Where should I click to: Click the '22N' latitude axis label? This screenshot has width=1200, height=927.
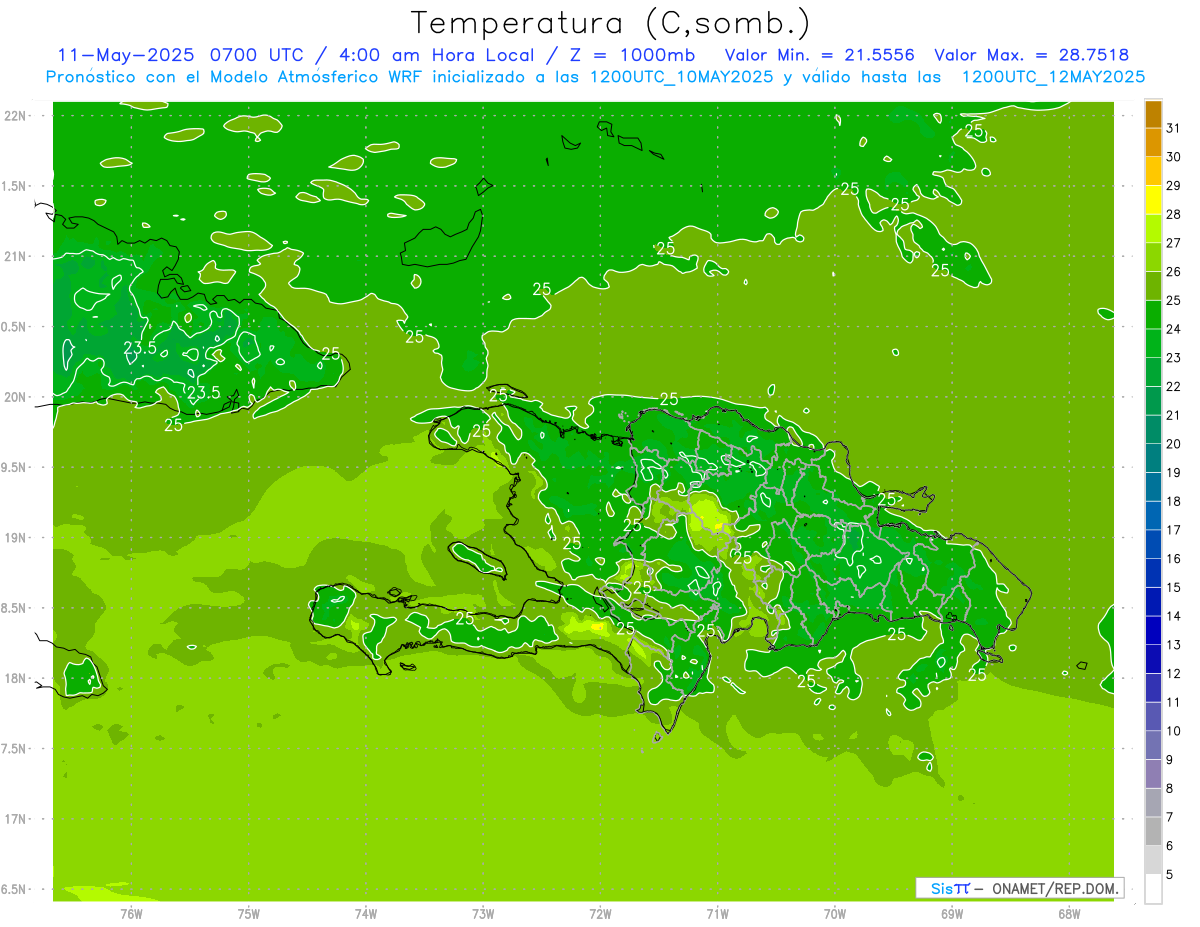coord(16,116)
